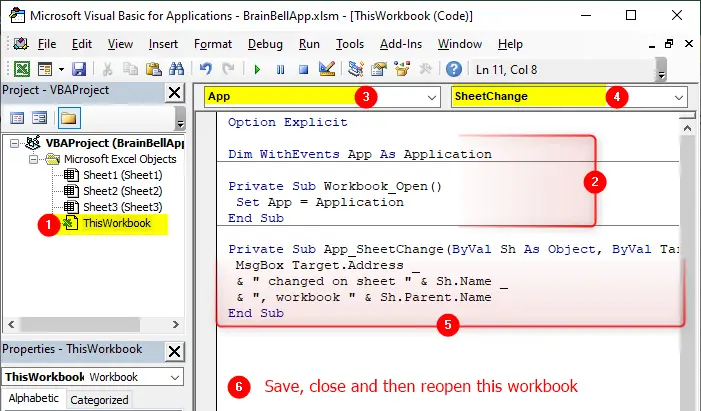The image size is (701, 411).
Task: Open the Insert menu
Action: point(163,44)
